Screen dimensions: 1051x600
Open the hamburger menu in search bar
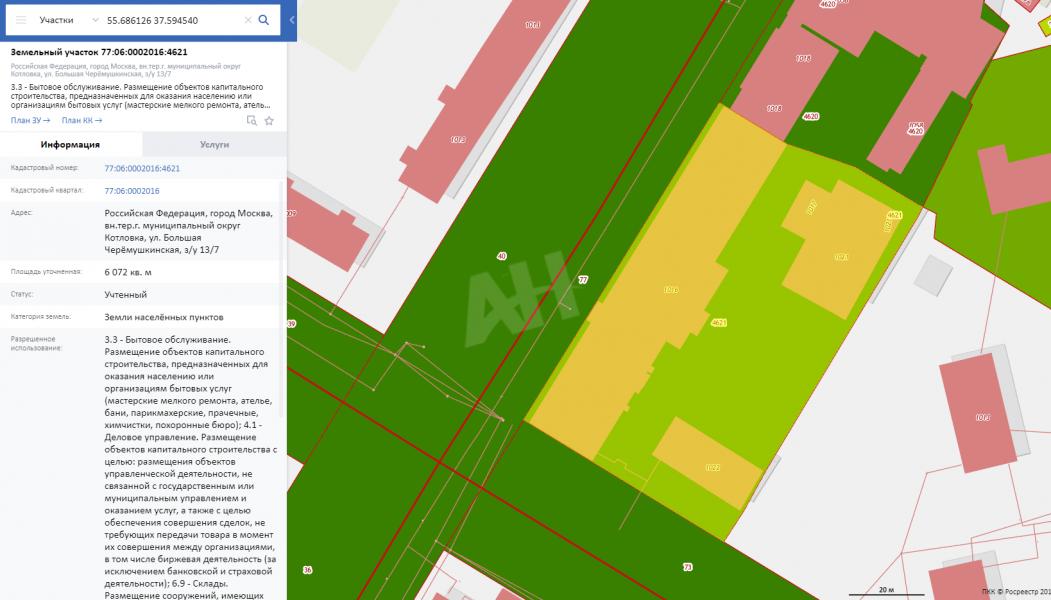pyautogui.click(x=21, y=20)
